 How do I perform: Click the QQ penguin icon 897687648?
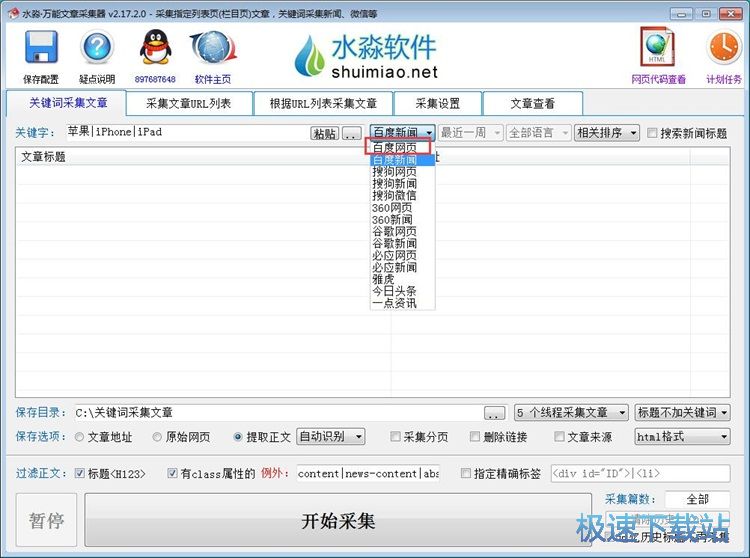click(155, 47)
